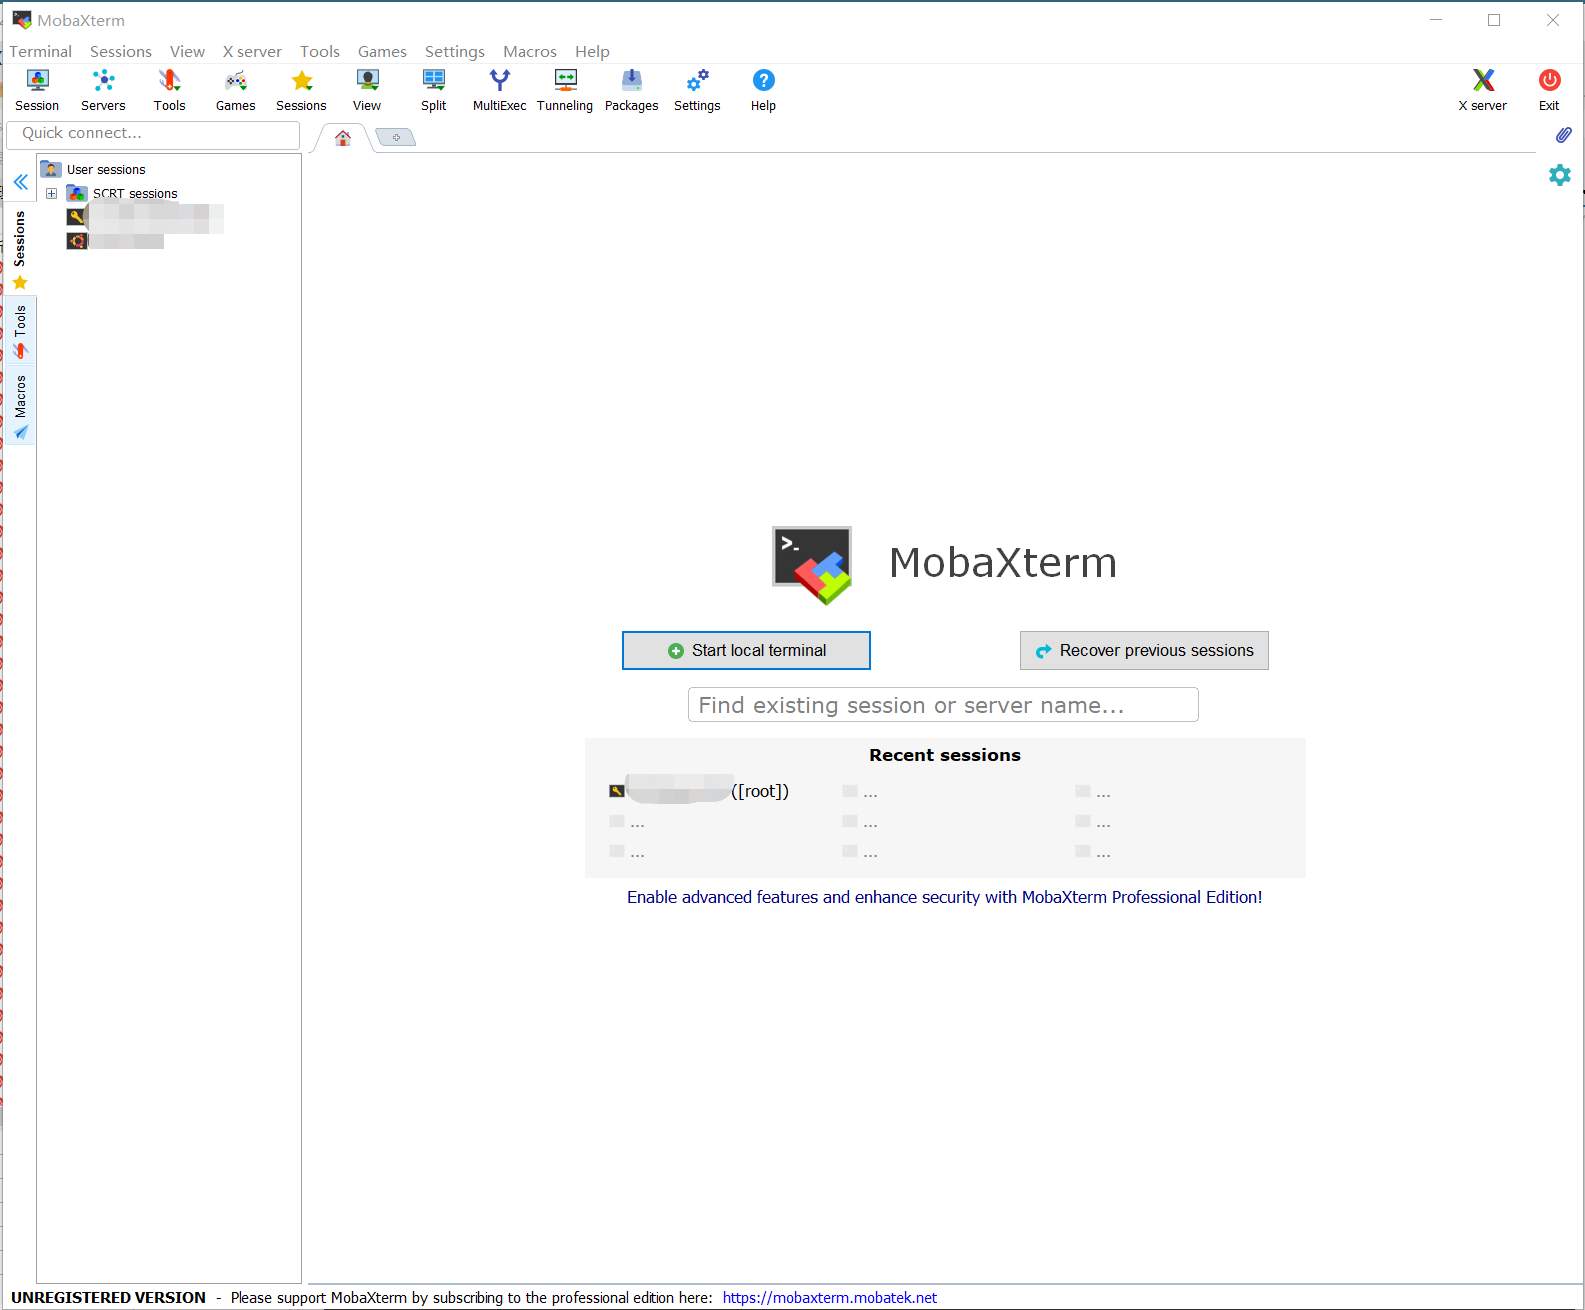This screenshot has width=1585, height=1310.
Task: Focus the Find existing session search box
Action: pyautogui.click(x=943, y=705)
